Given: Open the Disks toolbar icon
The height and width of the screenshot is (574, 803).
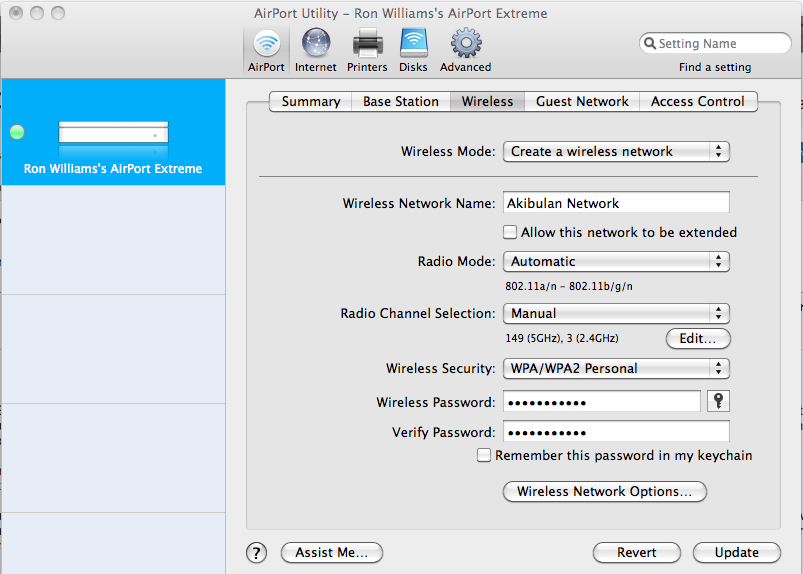Looking at the screenshot, I should (x=413, y=51).
